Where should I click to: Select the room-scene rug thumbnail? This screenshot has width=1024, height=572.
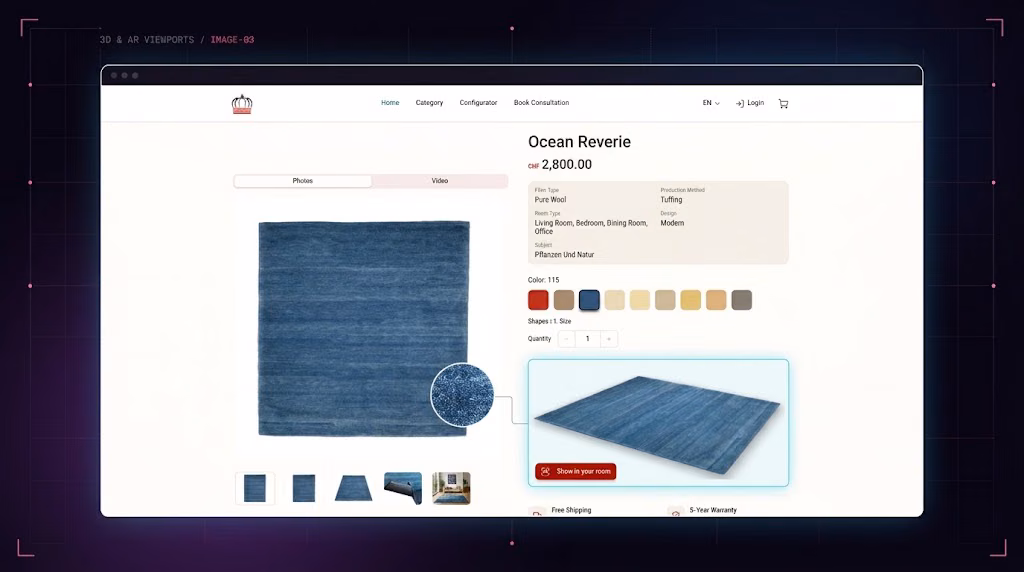pos(451,488)
